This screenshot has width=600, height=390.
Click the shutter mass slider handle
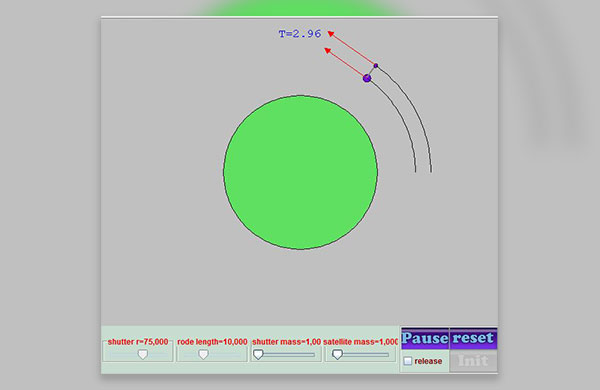[x=259, y=354]
